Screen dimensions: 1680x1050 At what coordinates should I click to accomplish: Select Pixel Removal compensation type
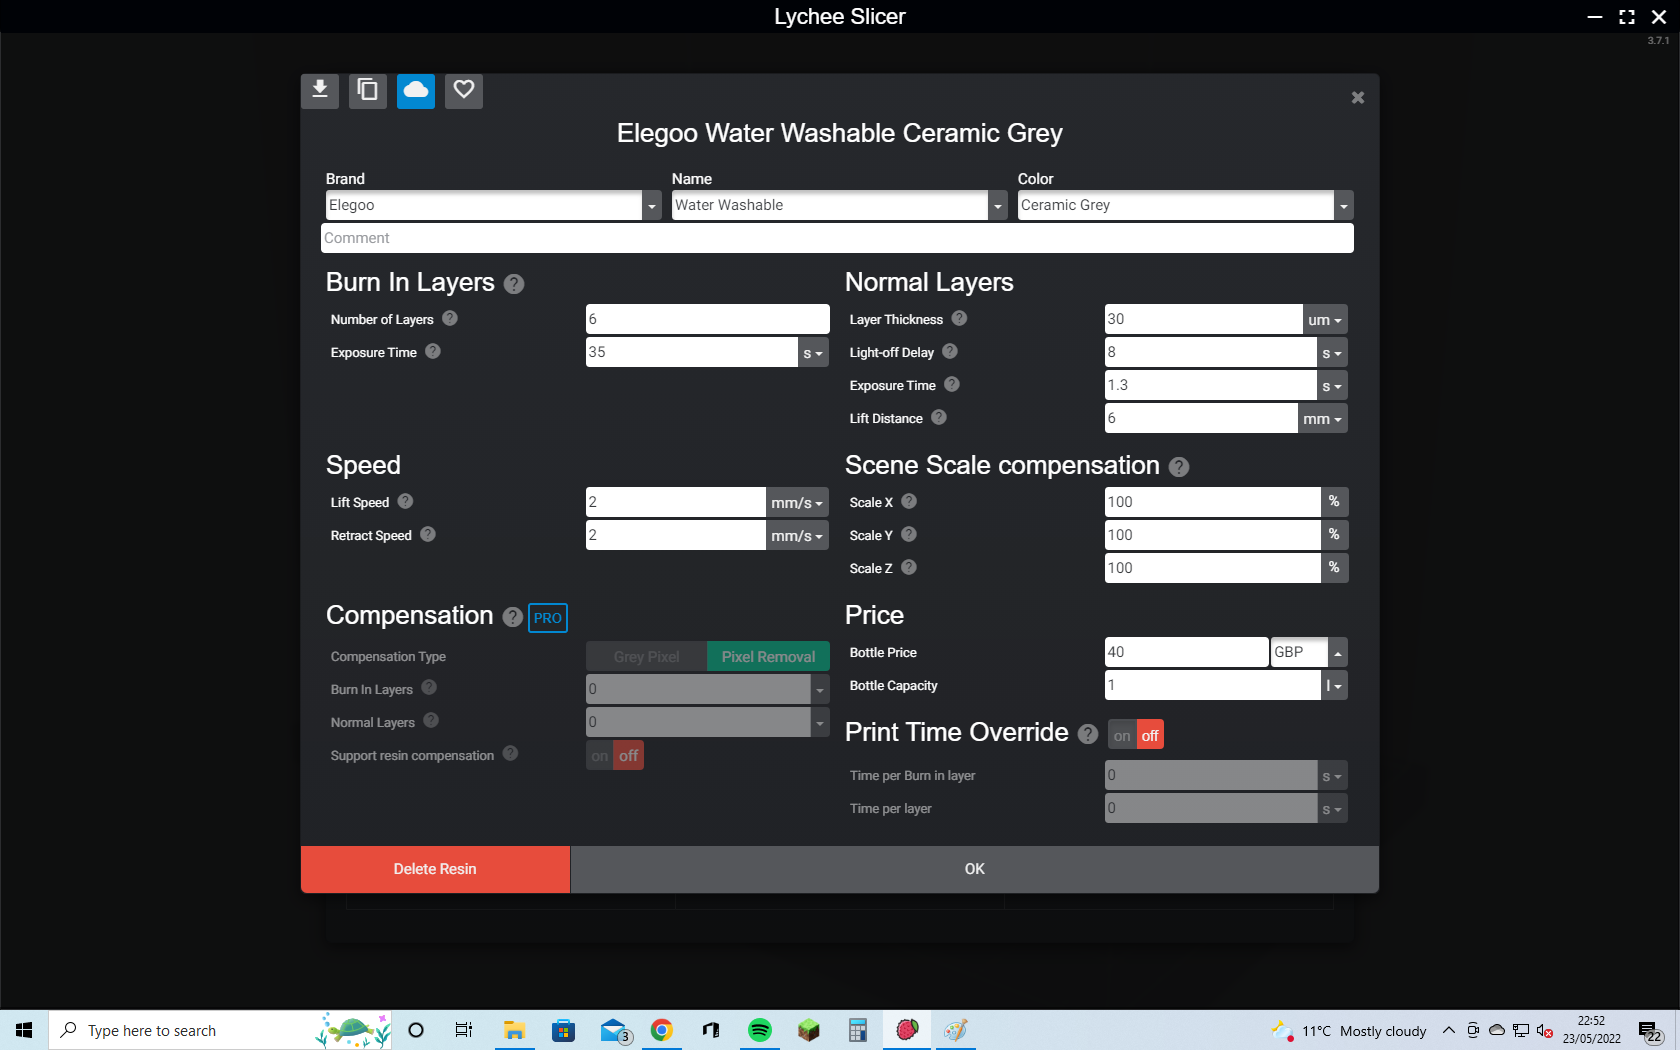point(768,657)
